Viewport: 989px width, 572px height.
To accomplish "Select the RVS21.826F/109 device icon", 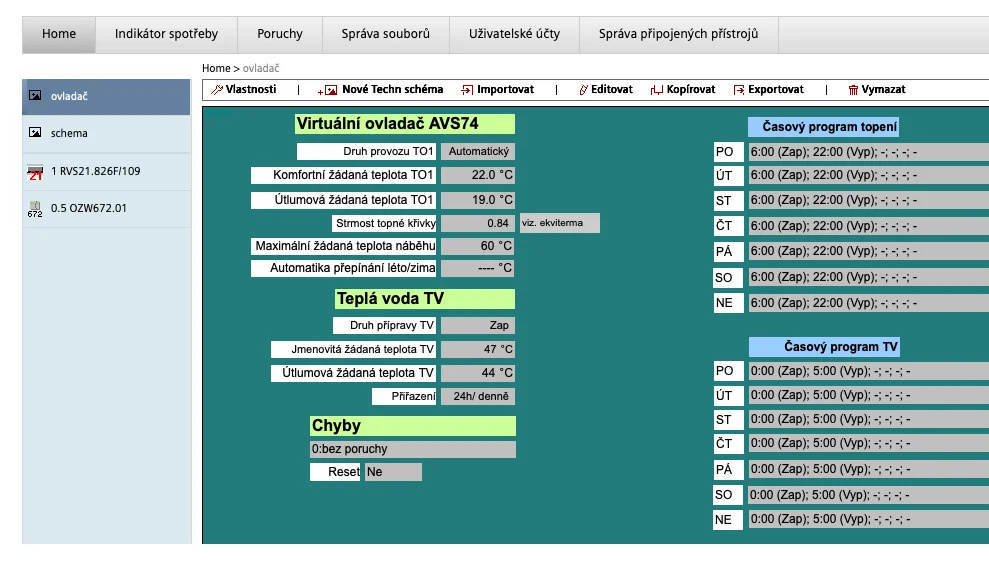I will tap(35, 172).
